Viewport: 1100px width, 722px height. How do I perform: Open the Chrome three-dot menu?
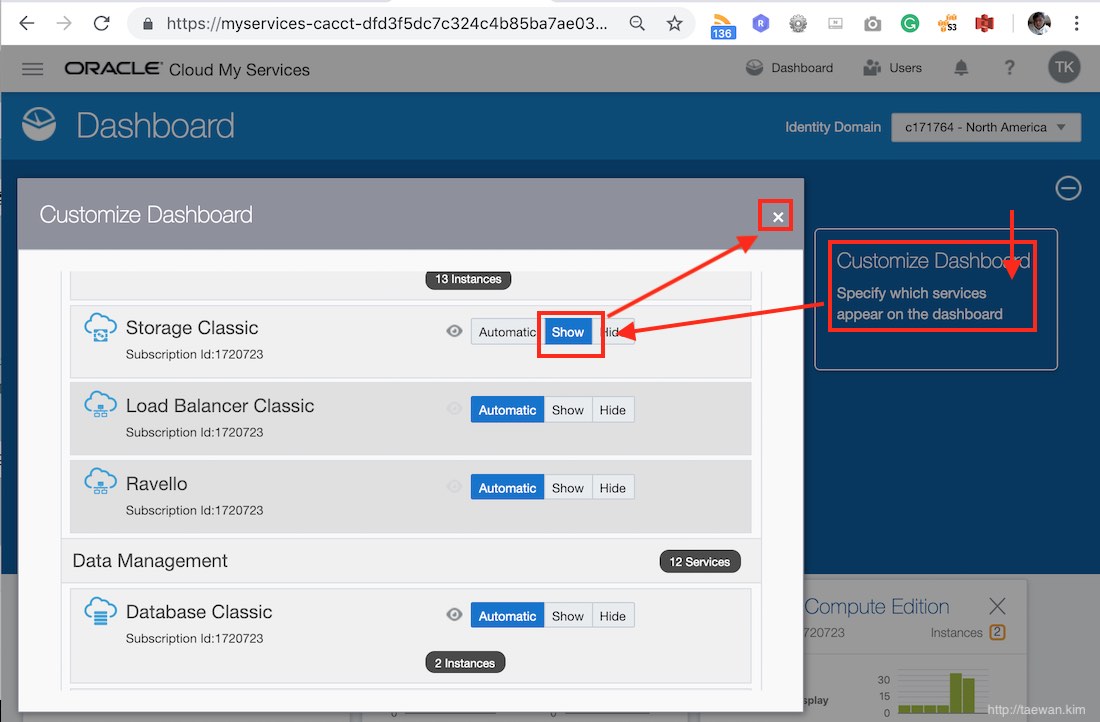coord(1076,23)
